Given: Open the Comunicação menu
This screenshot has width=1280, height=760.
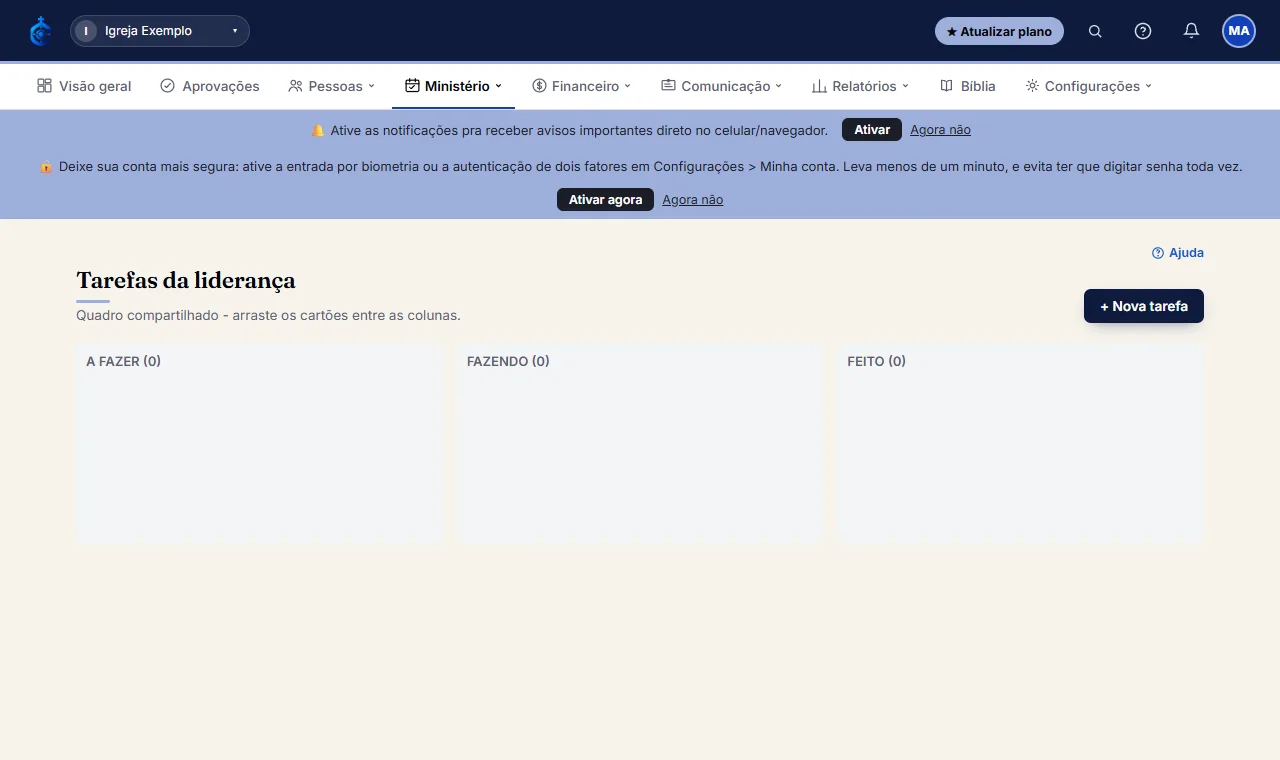Looking at the screenshot, I should coord(722,86).
